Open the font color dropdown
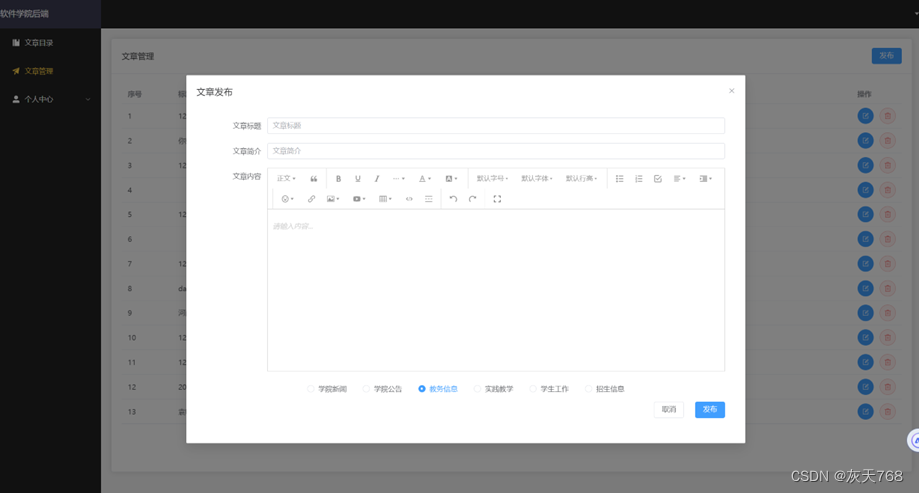 425,179
